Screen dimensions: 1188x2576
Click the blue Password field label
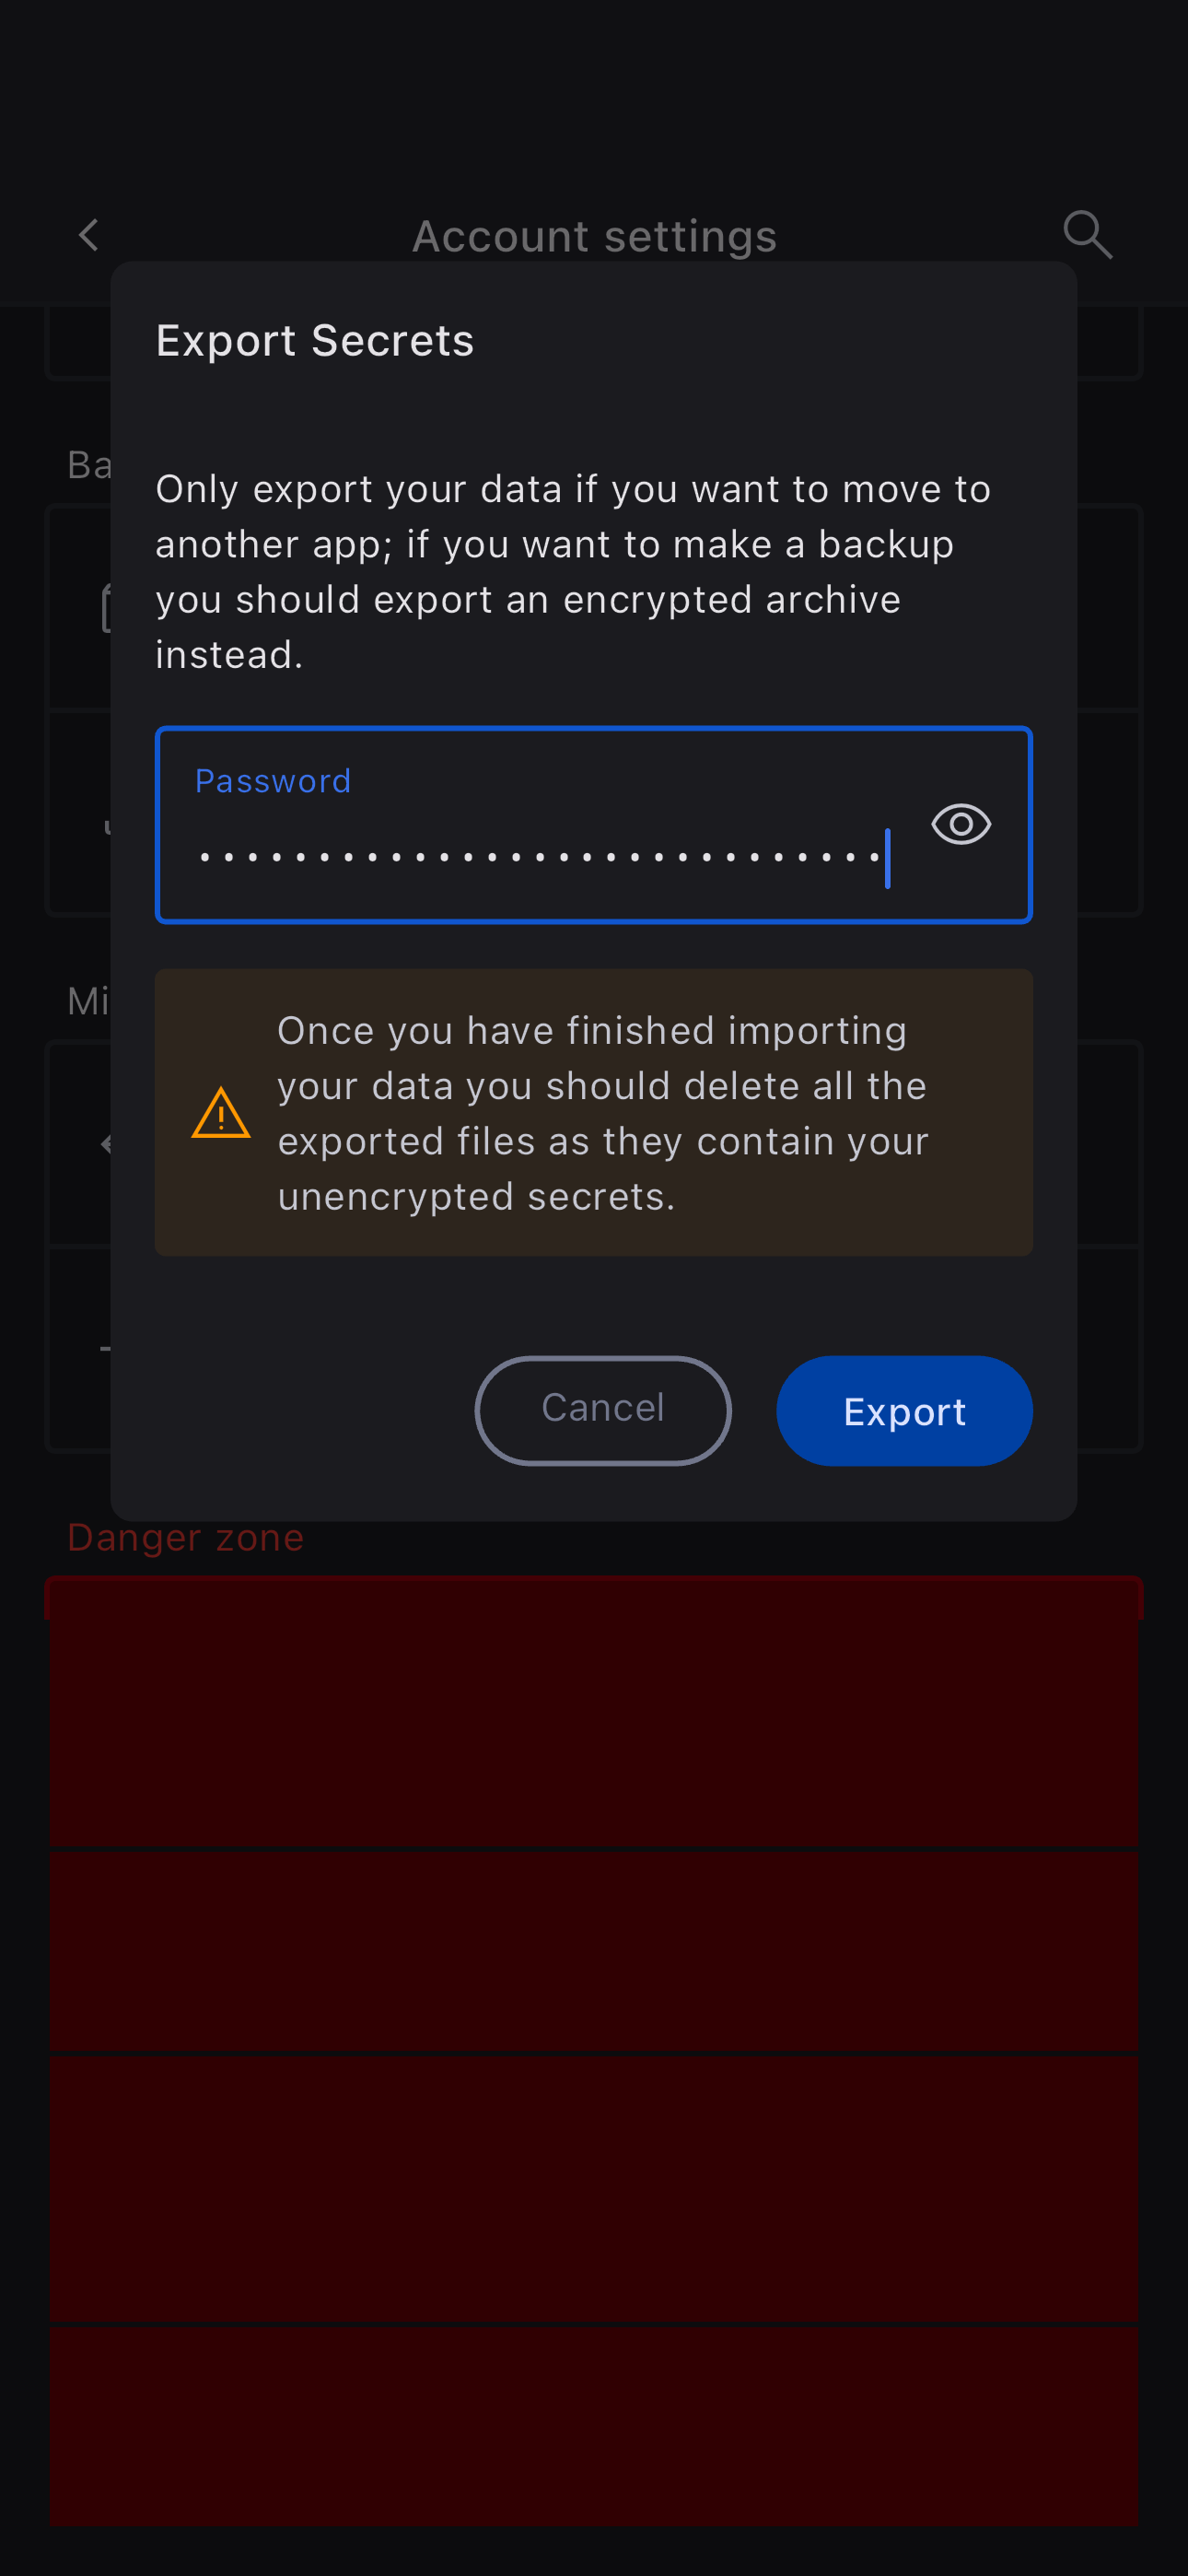click(x=273, y=781)
